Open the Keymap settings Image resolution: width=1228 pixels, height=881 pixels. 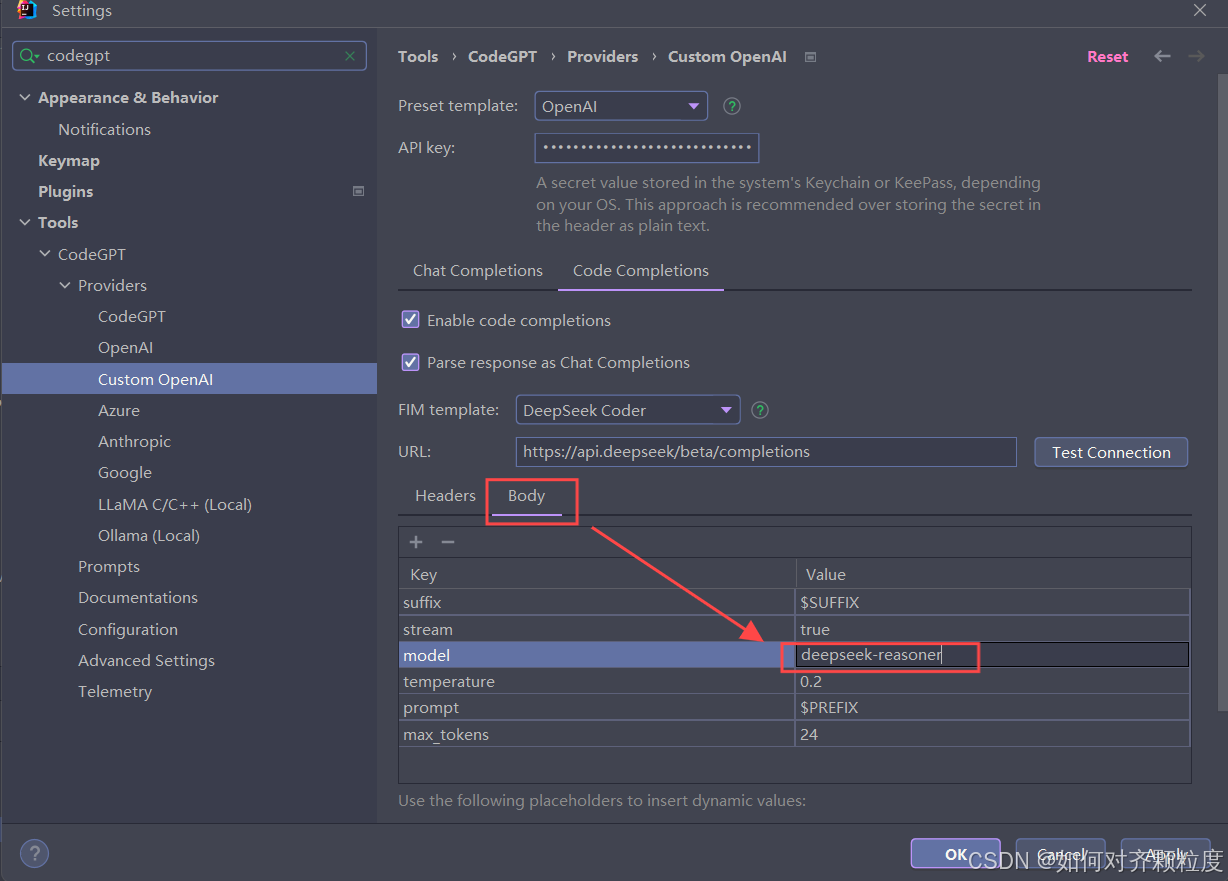pyautogui.click(x=69, y=160)
